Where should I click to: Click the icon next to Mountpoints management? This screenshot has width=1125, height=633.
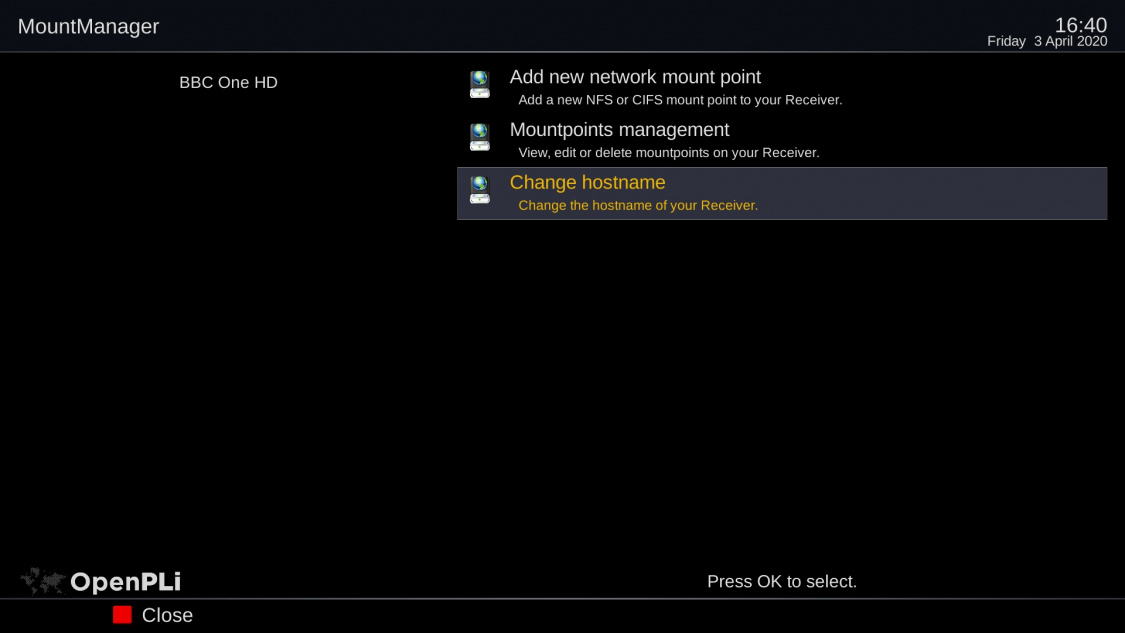[480, 137]
